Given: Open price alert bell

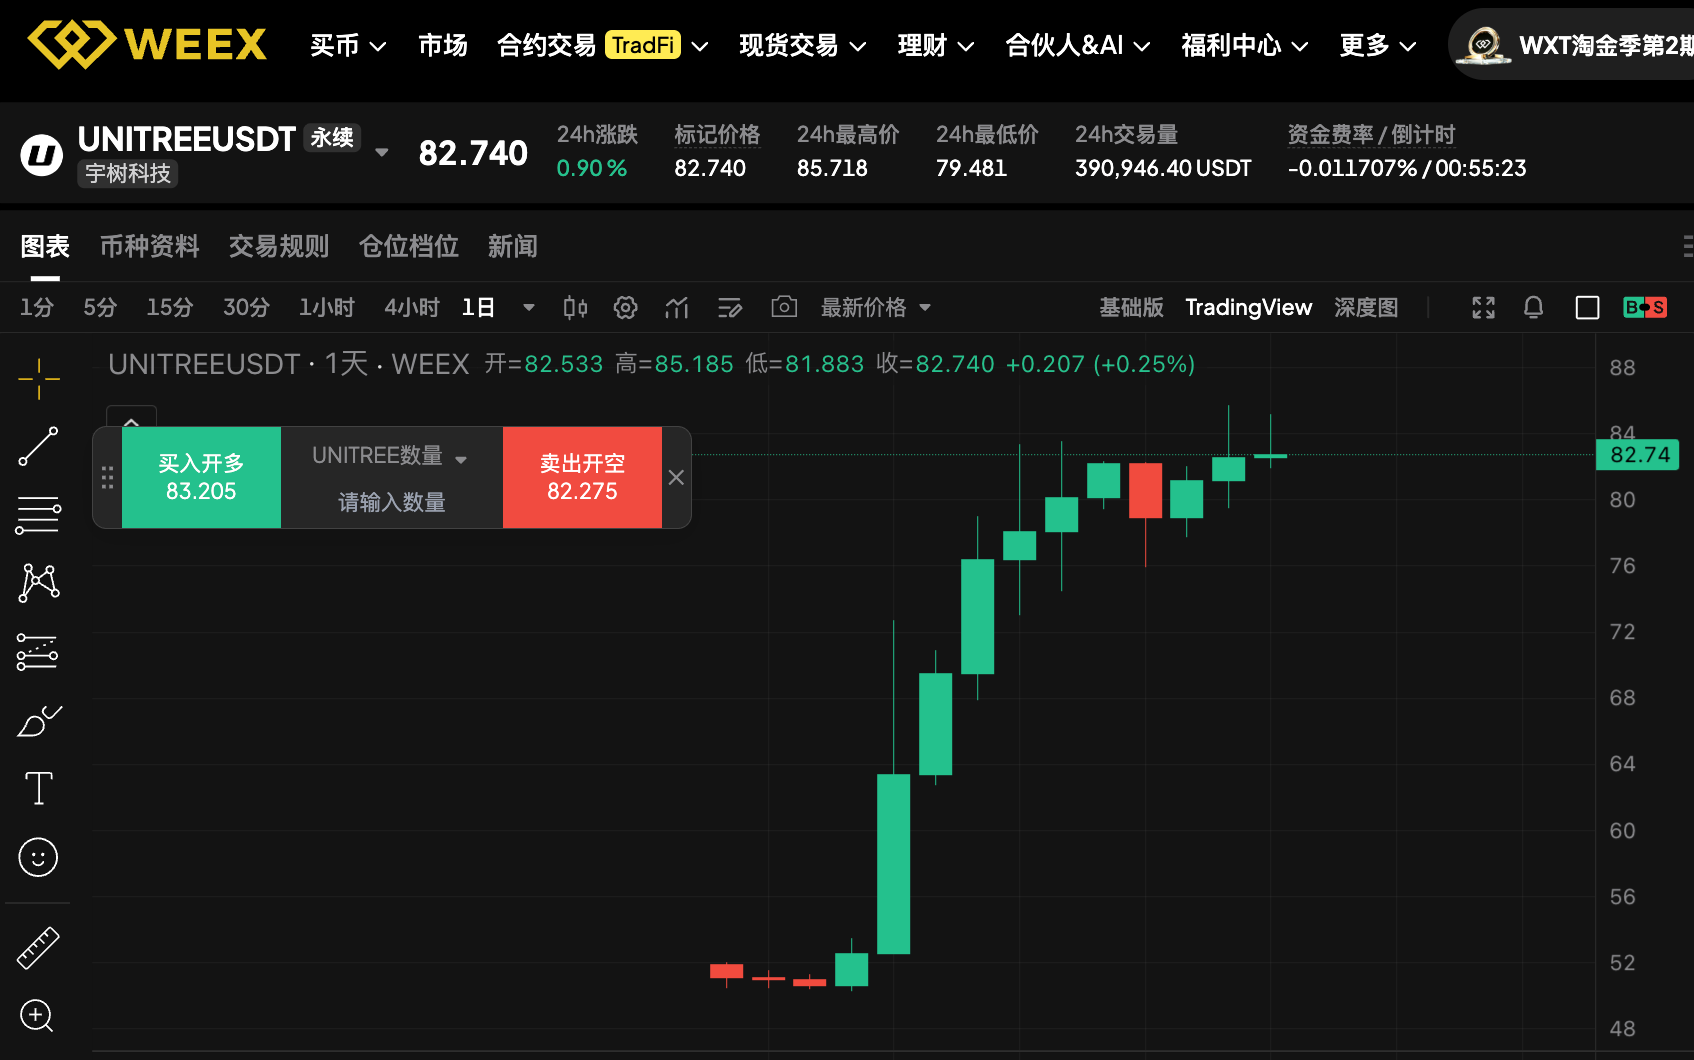Looking at the screenshot, I should tap(1533, 307).
